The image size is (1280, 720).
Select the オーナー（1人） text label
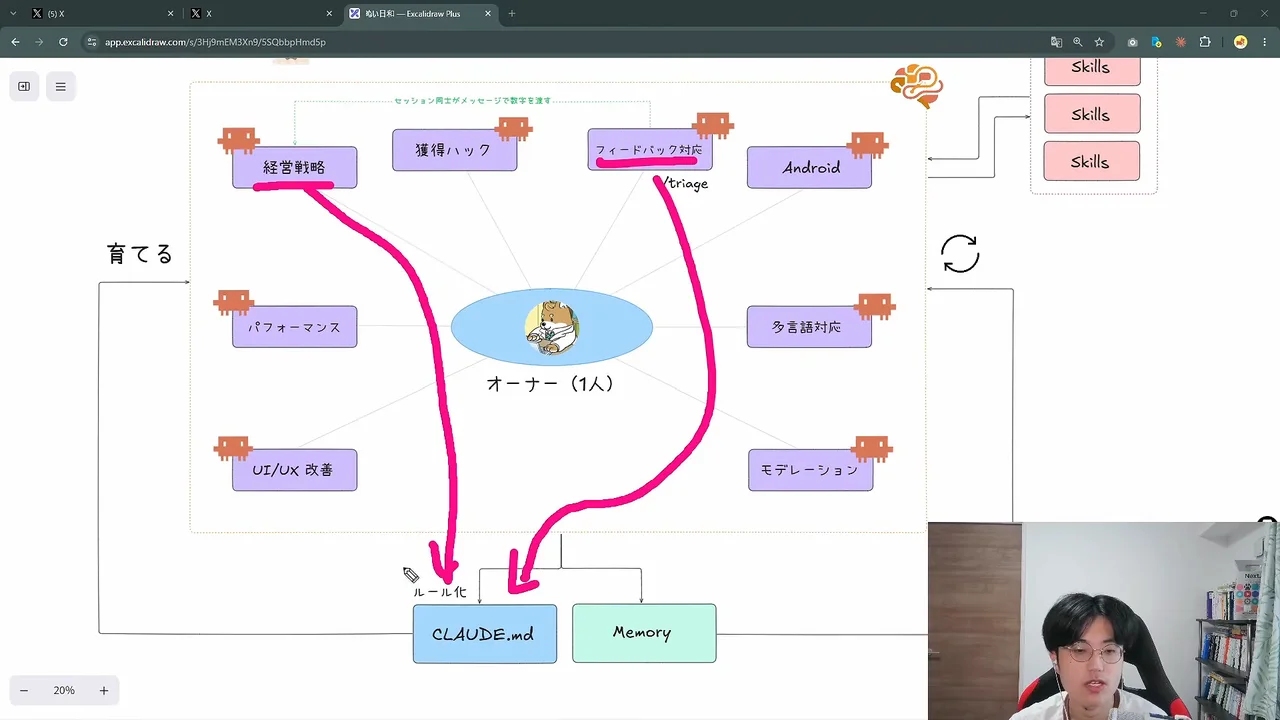(550, 383)
